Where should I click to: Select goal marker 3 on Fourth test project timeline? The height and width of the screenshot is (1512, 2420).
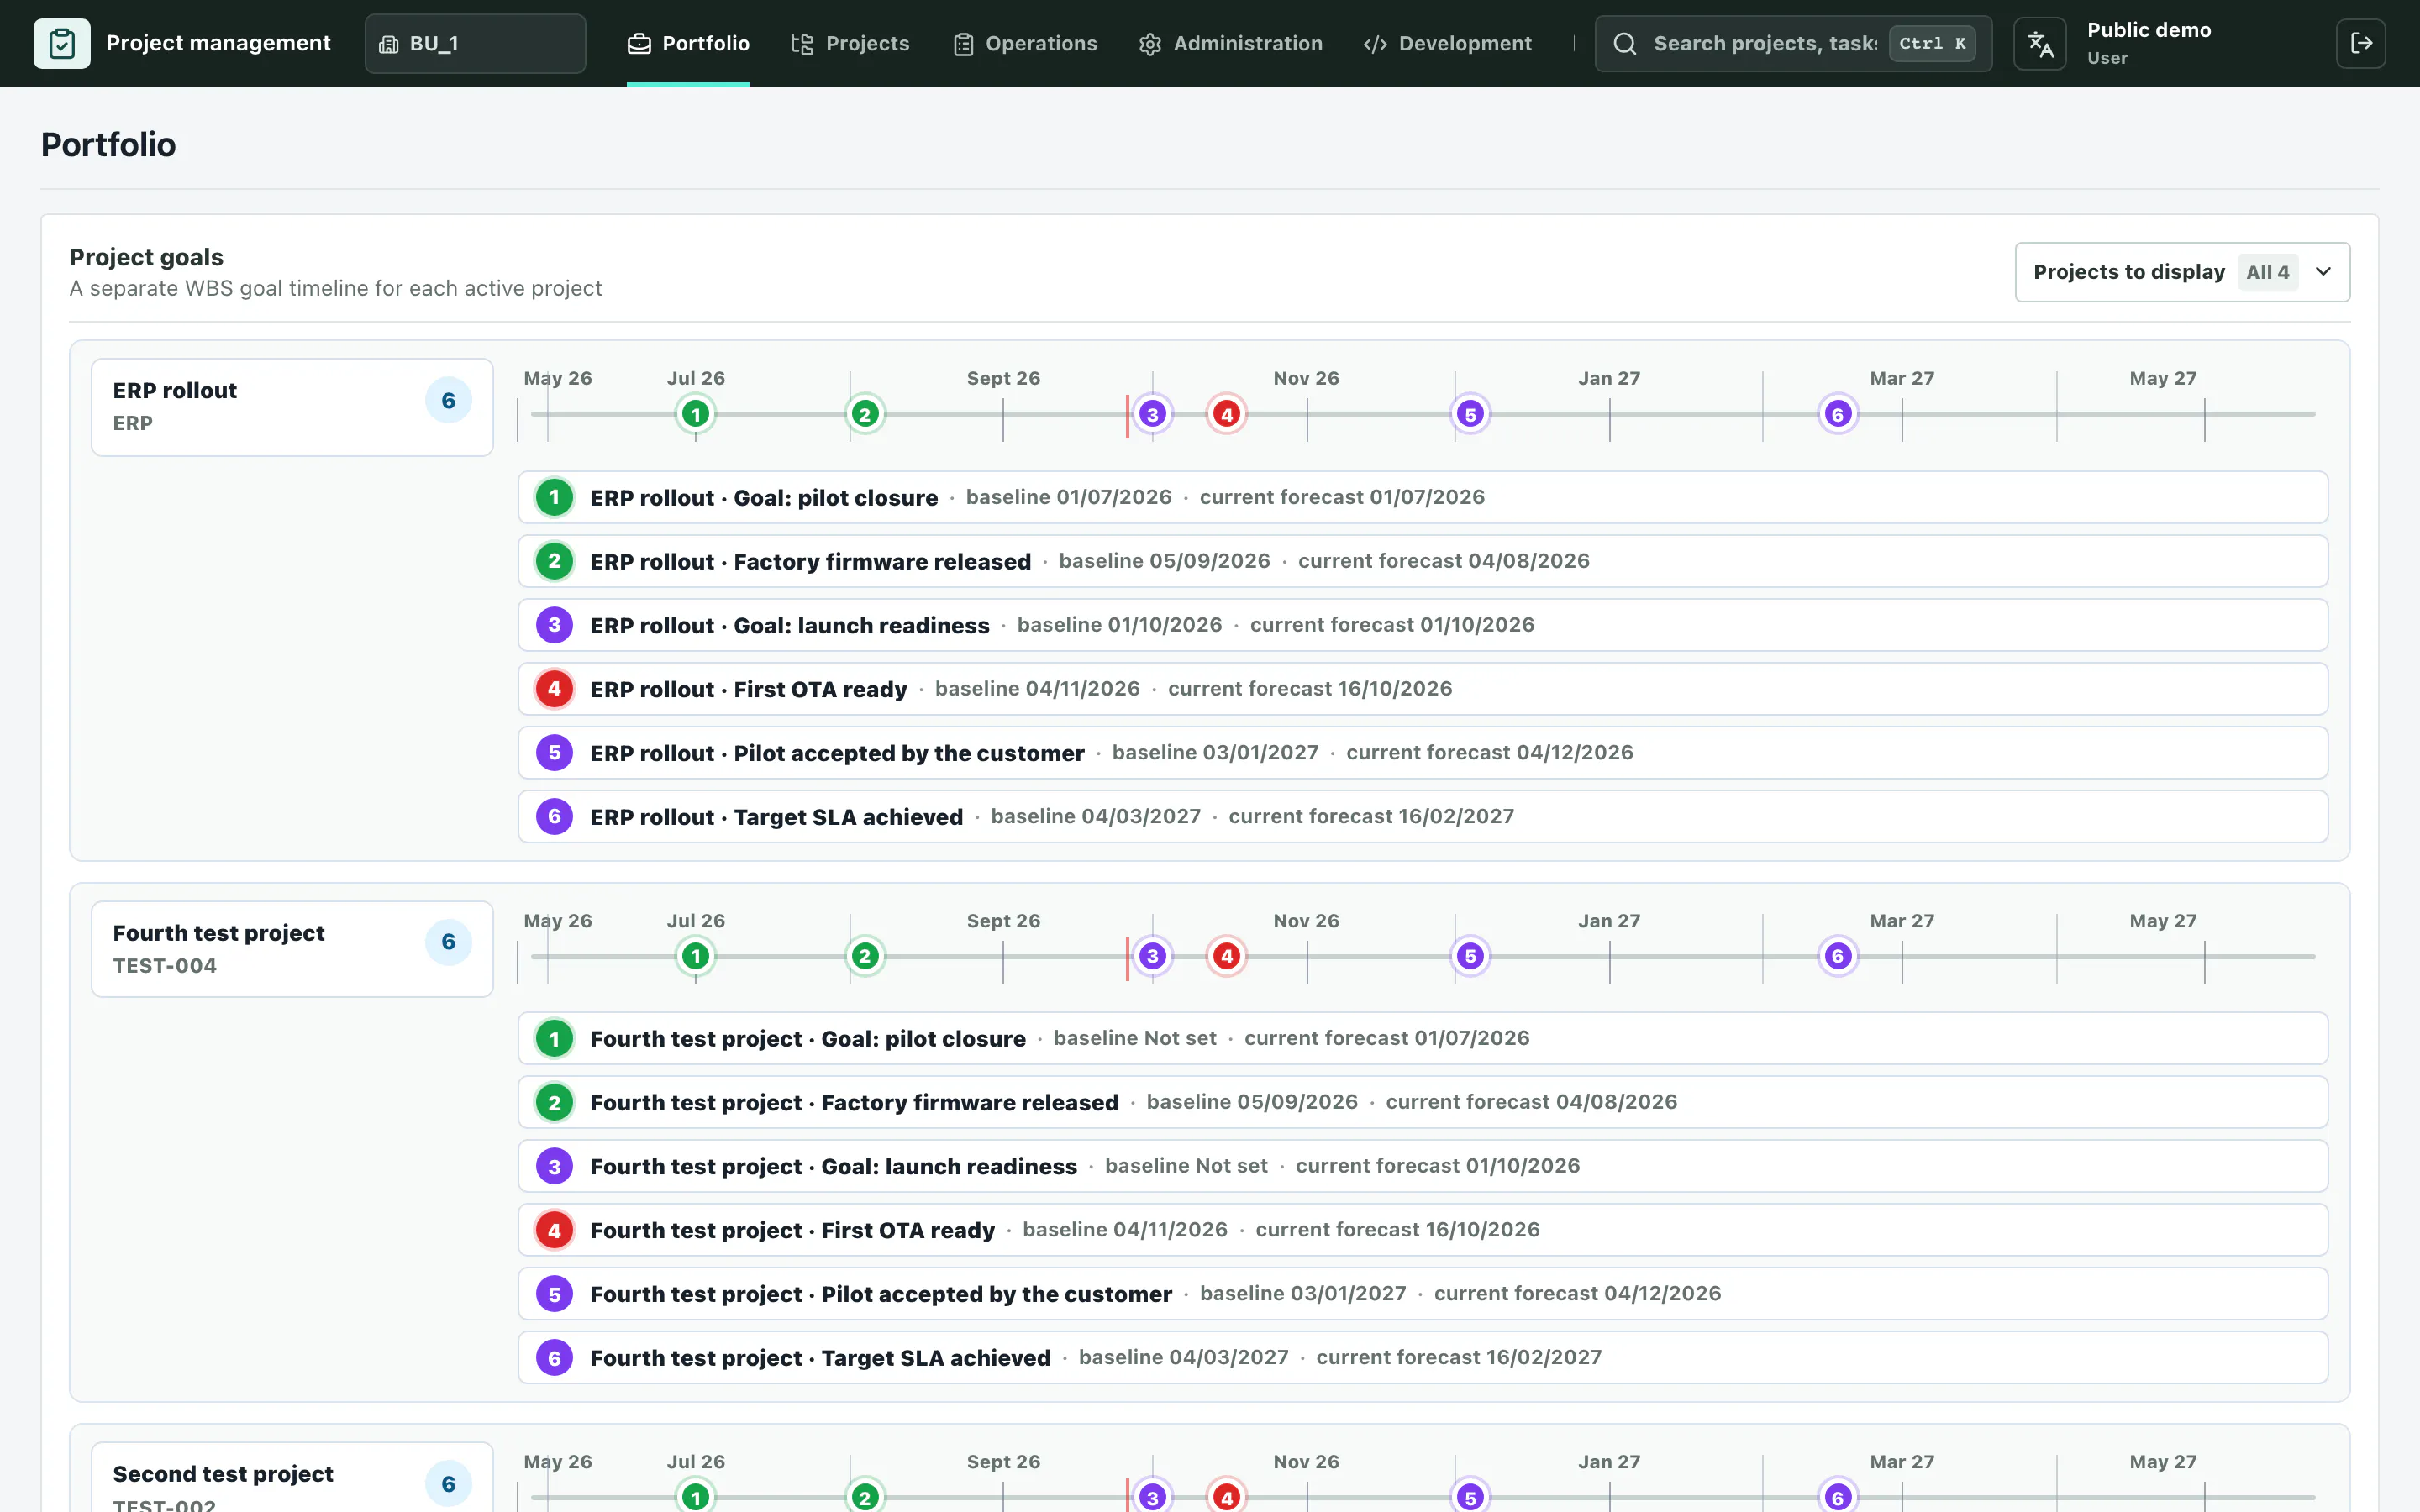click(1152, 956)
